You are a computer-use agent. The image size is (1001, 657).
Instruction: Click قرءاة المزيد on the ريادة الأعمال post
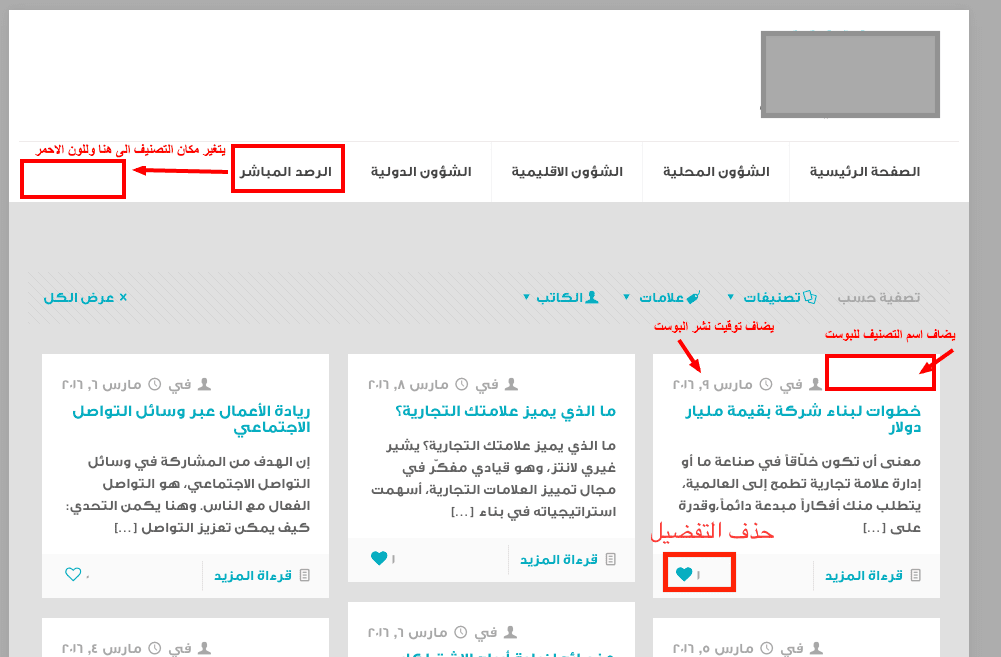click(253, 576)
